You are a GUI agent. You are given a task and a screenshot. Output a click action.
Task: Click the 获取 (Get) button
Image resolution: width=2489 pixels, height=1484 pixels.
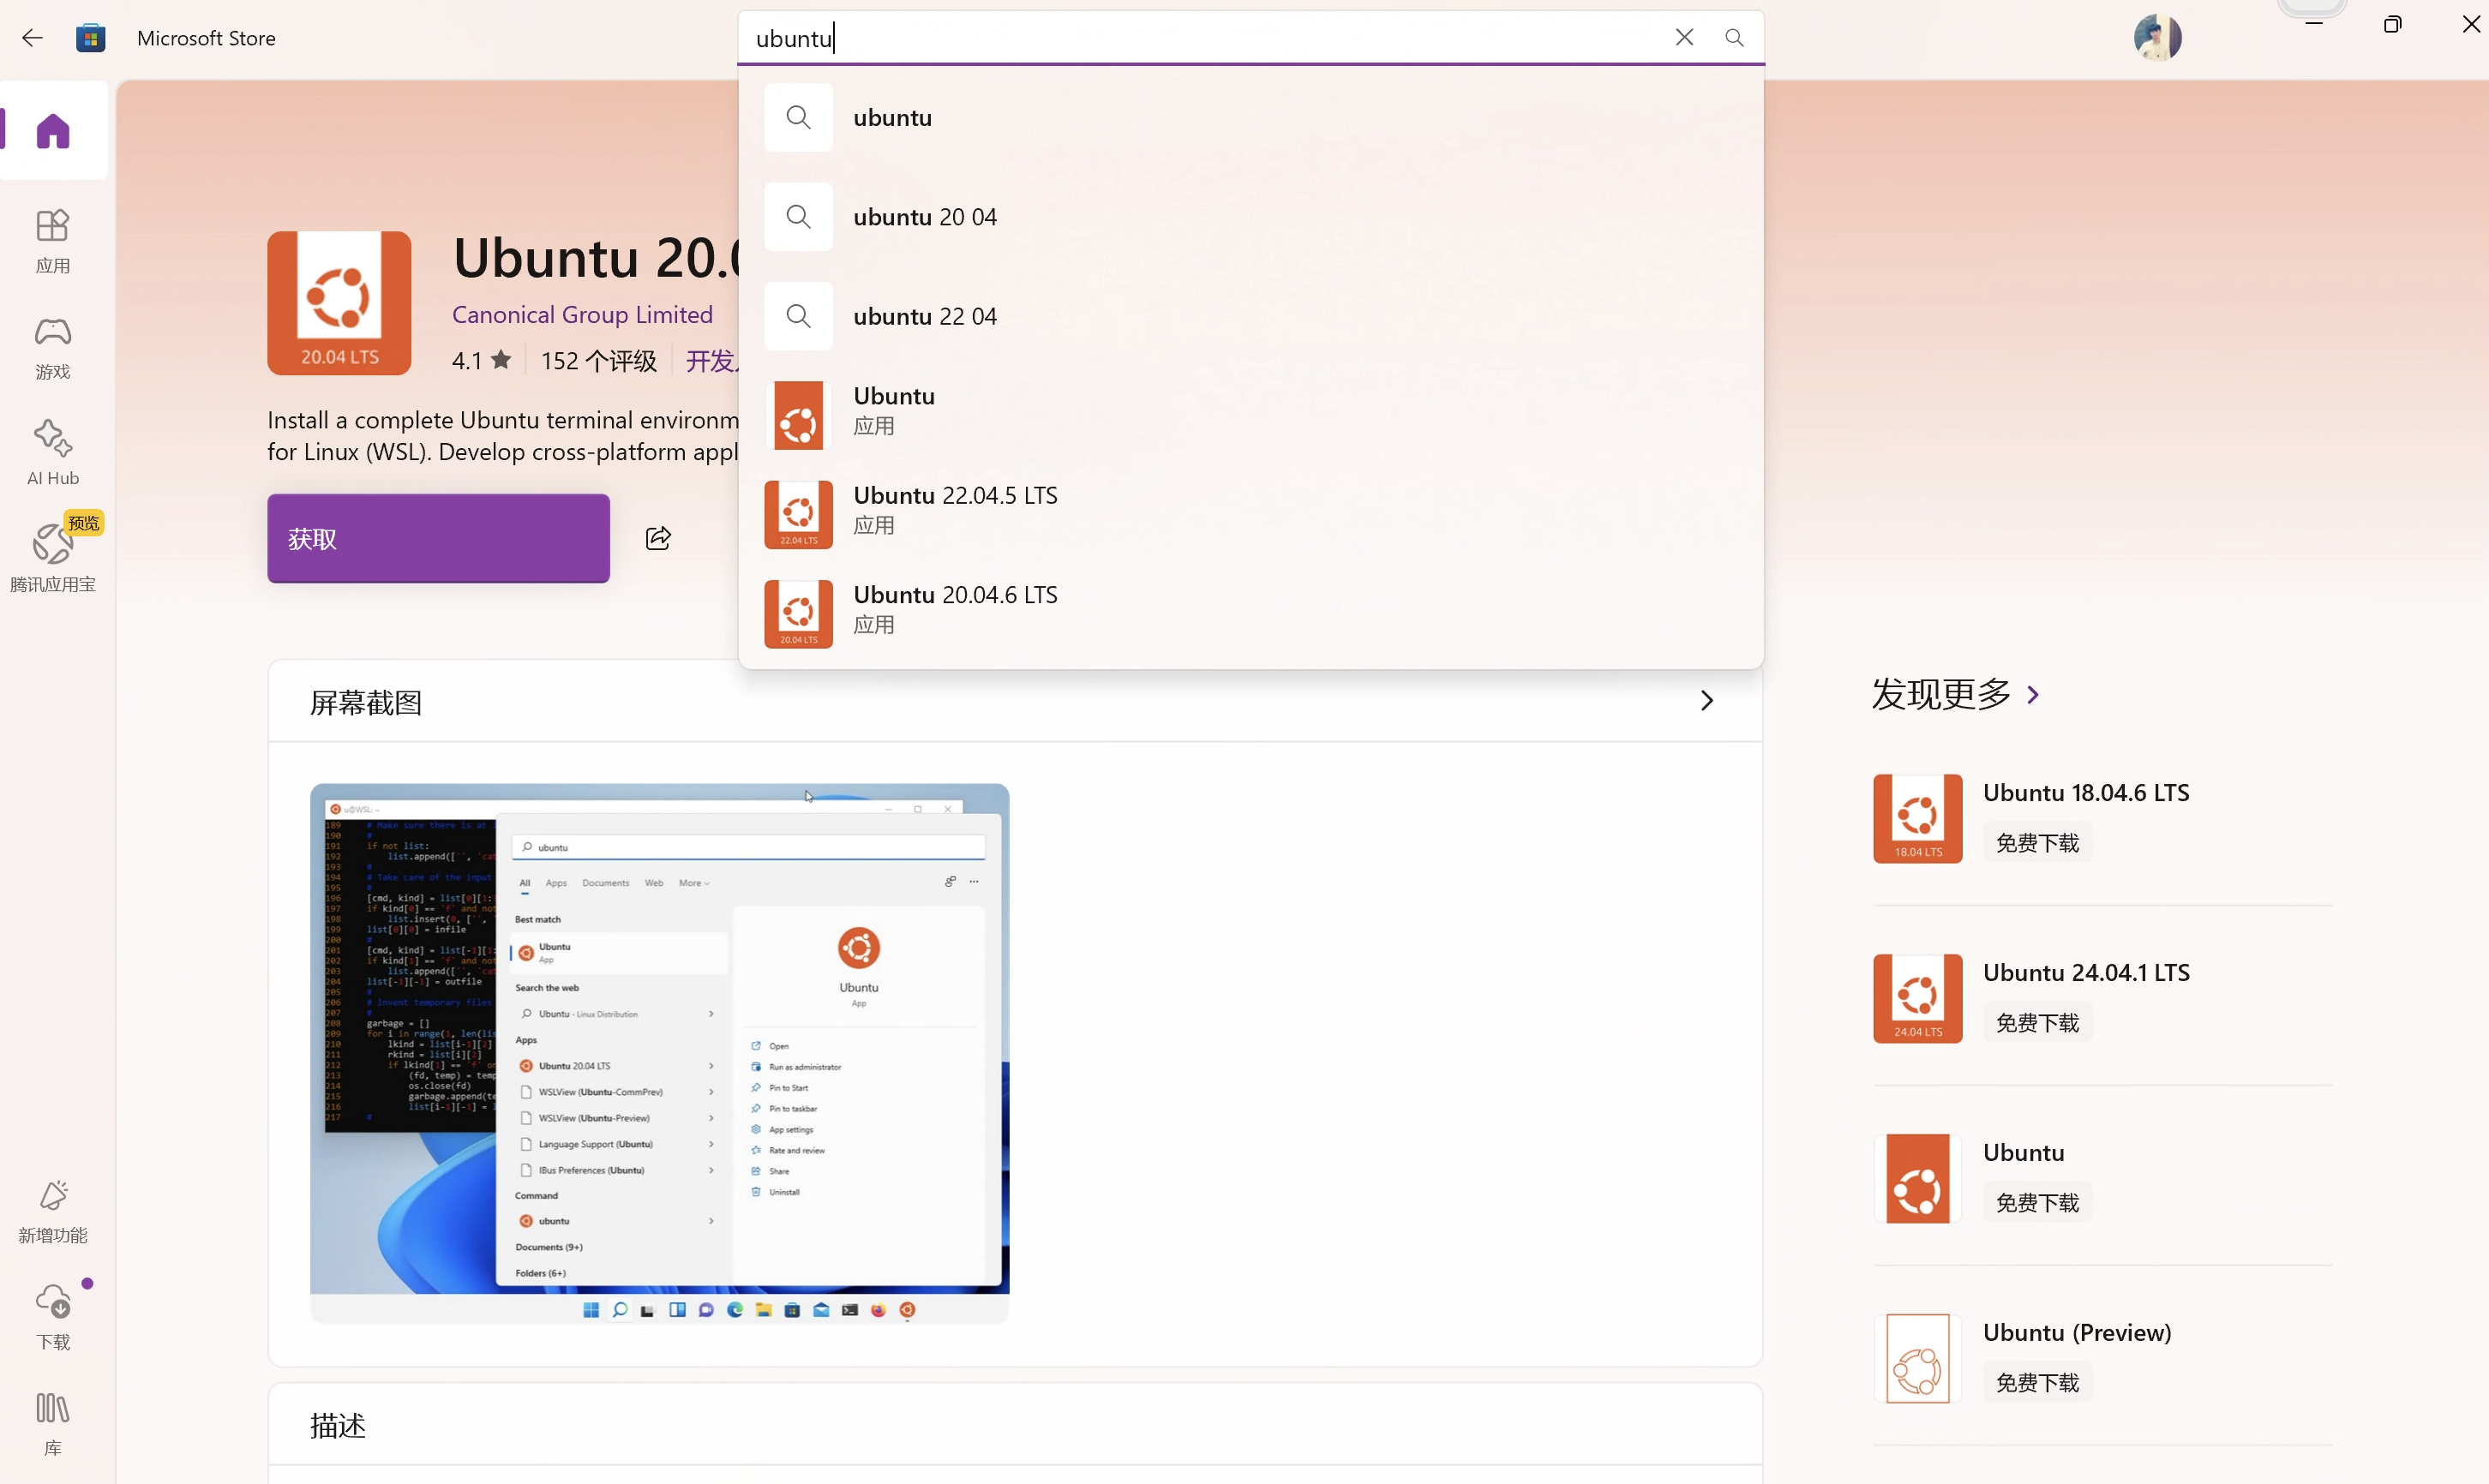438,538
